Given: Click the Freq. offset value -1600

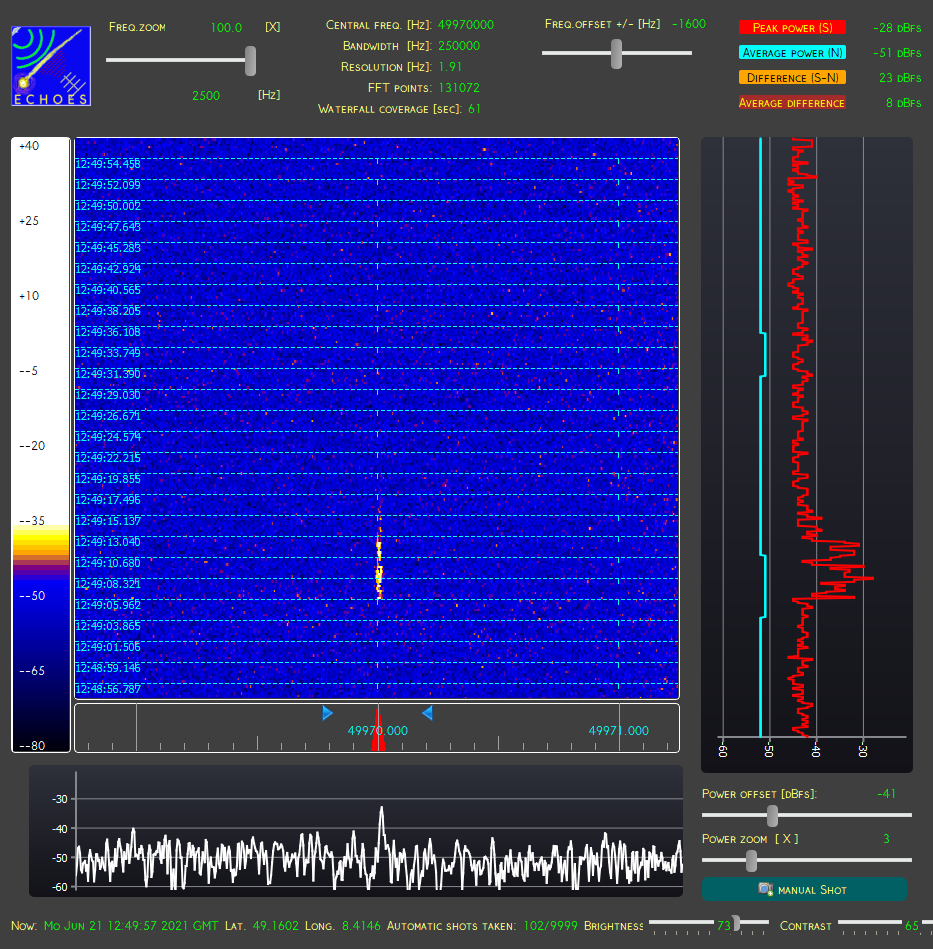Looking at the screenshot, I should point(689,24).
